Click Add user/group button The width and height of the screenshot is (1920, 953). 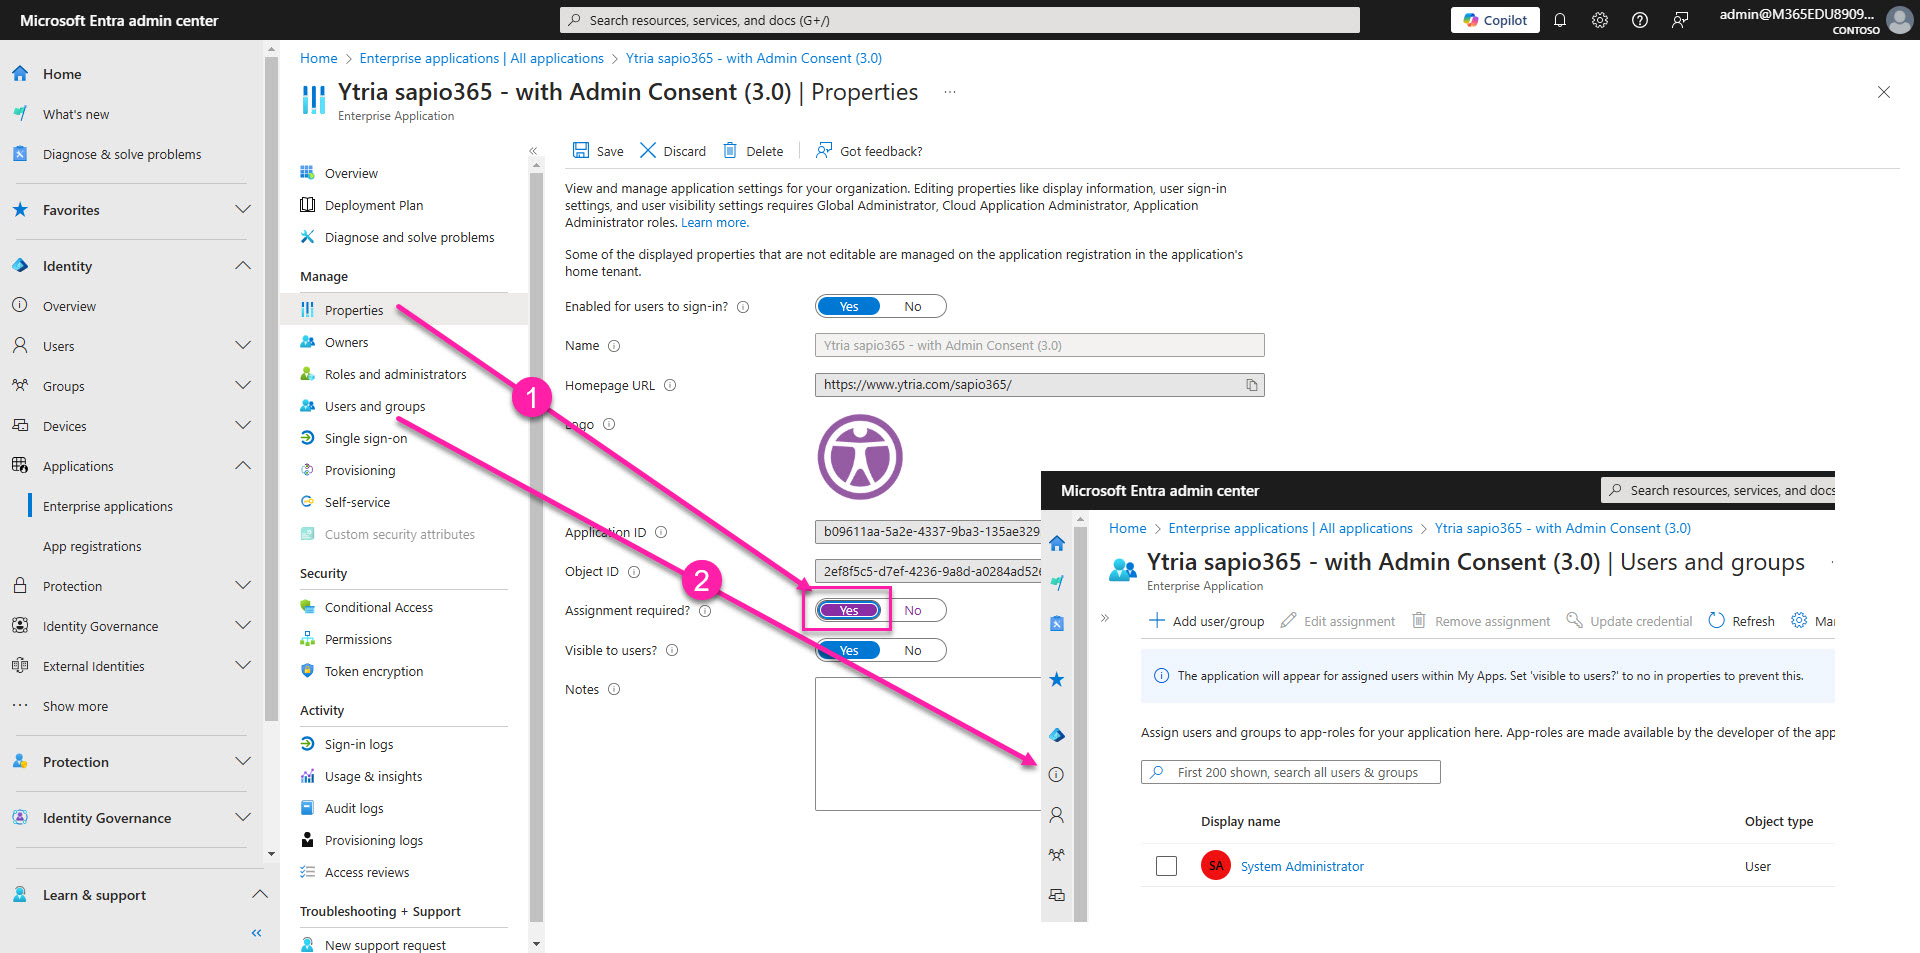click(1207, 621)
